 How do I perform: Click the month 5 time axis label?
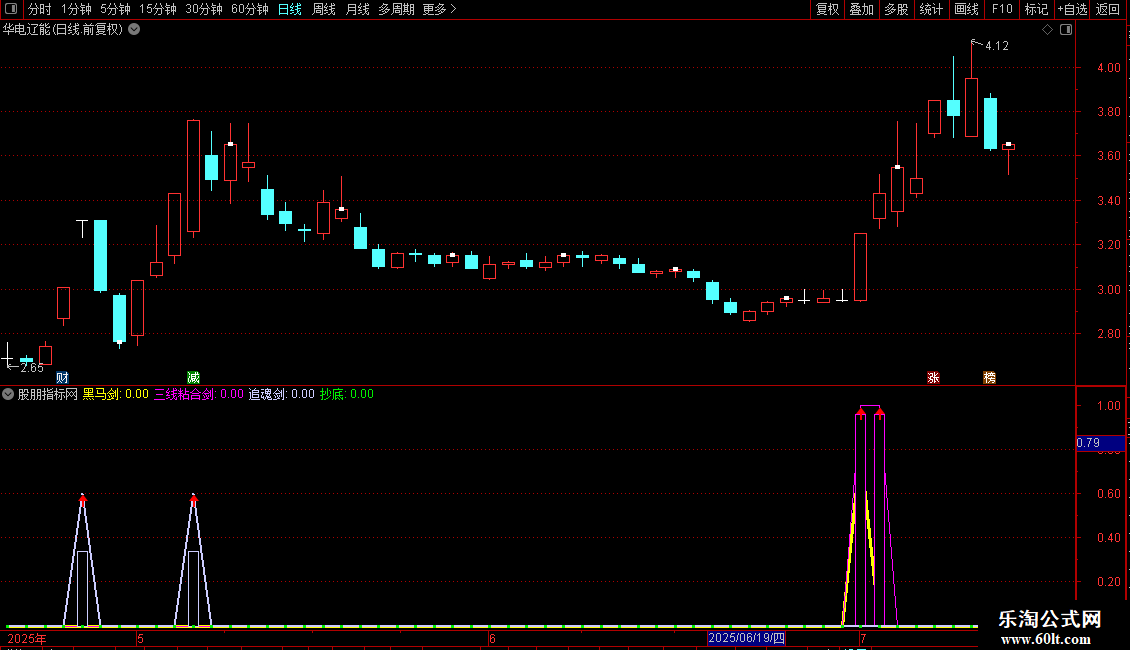(x=141, y=639)
